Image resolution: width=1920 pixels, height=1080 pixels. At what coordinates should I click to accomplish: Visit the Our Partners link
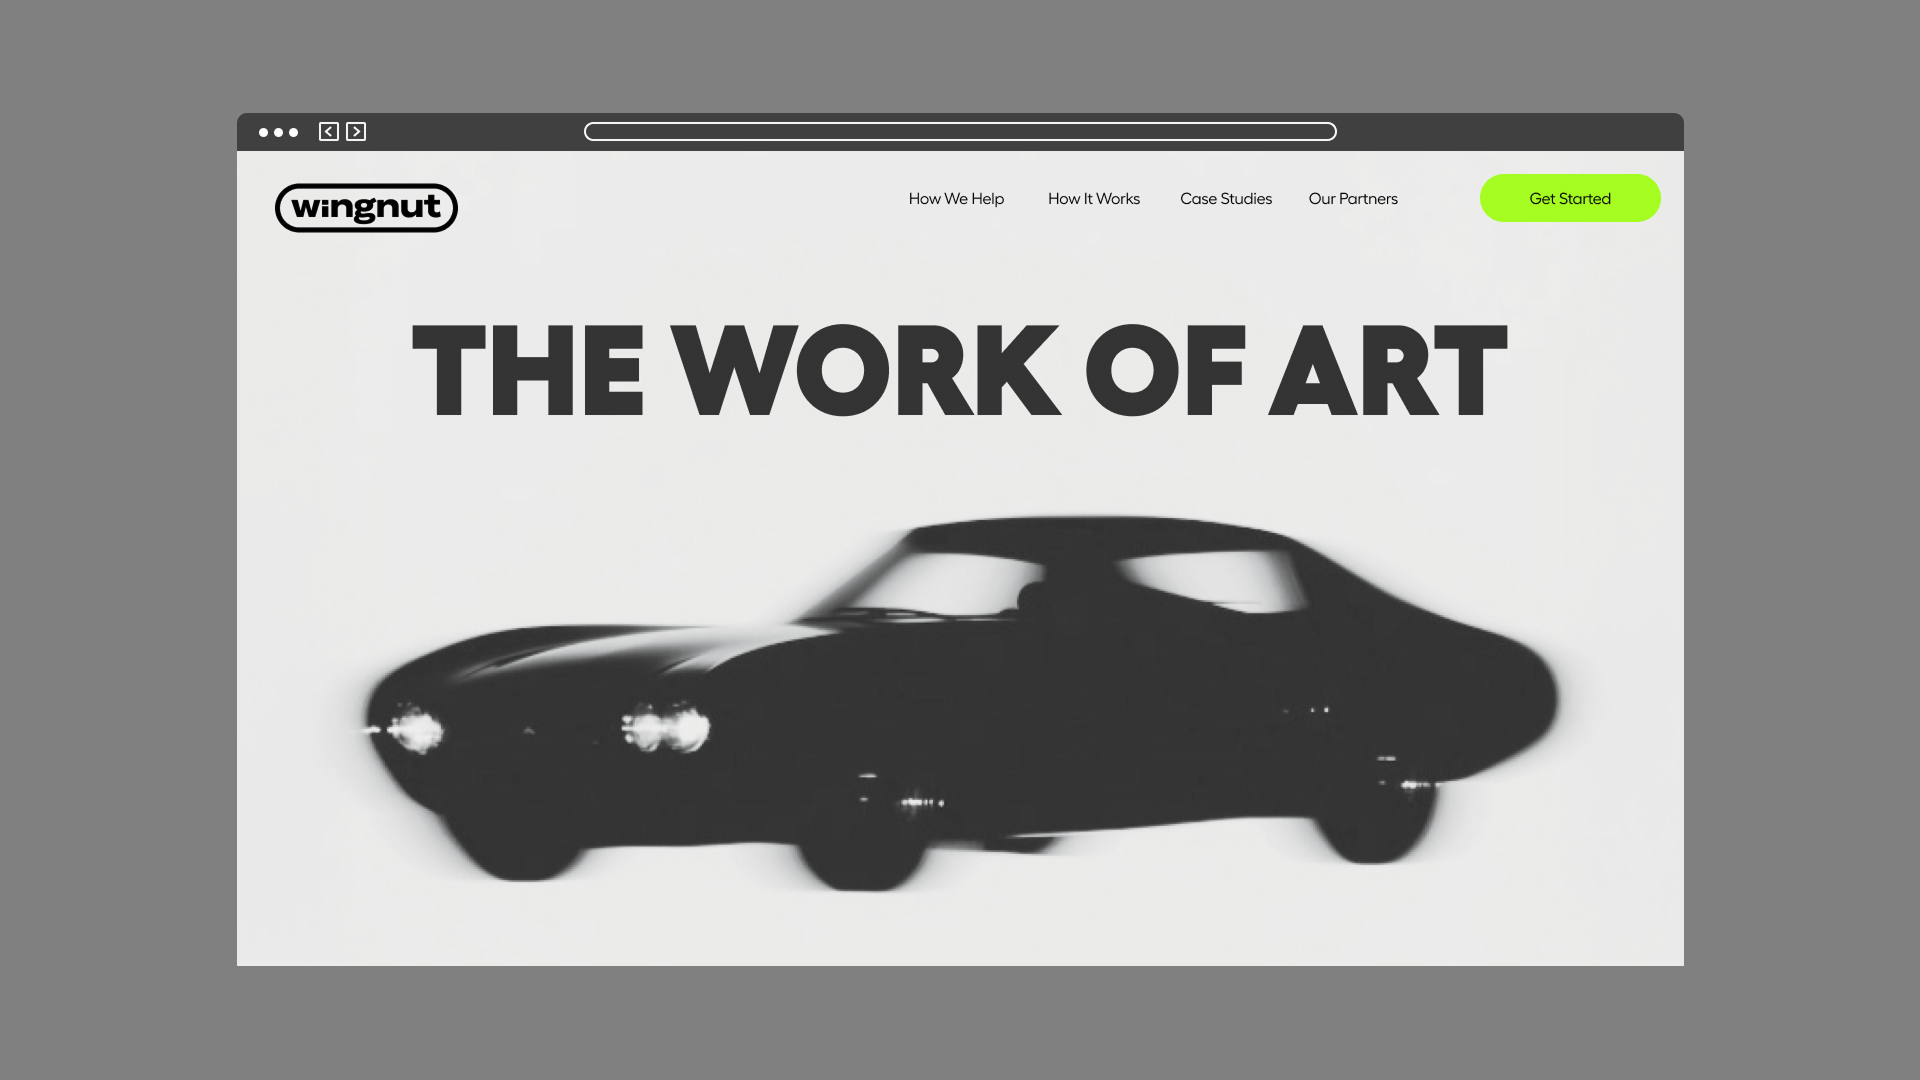point(1352,199)
